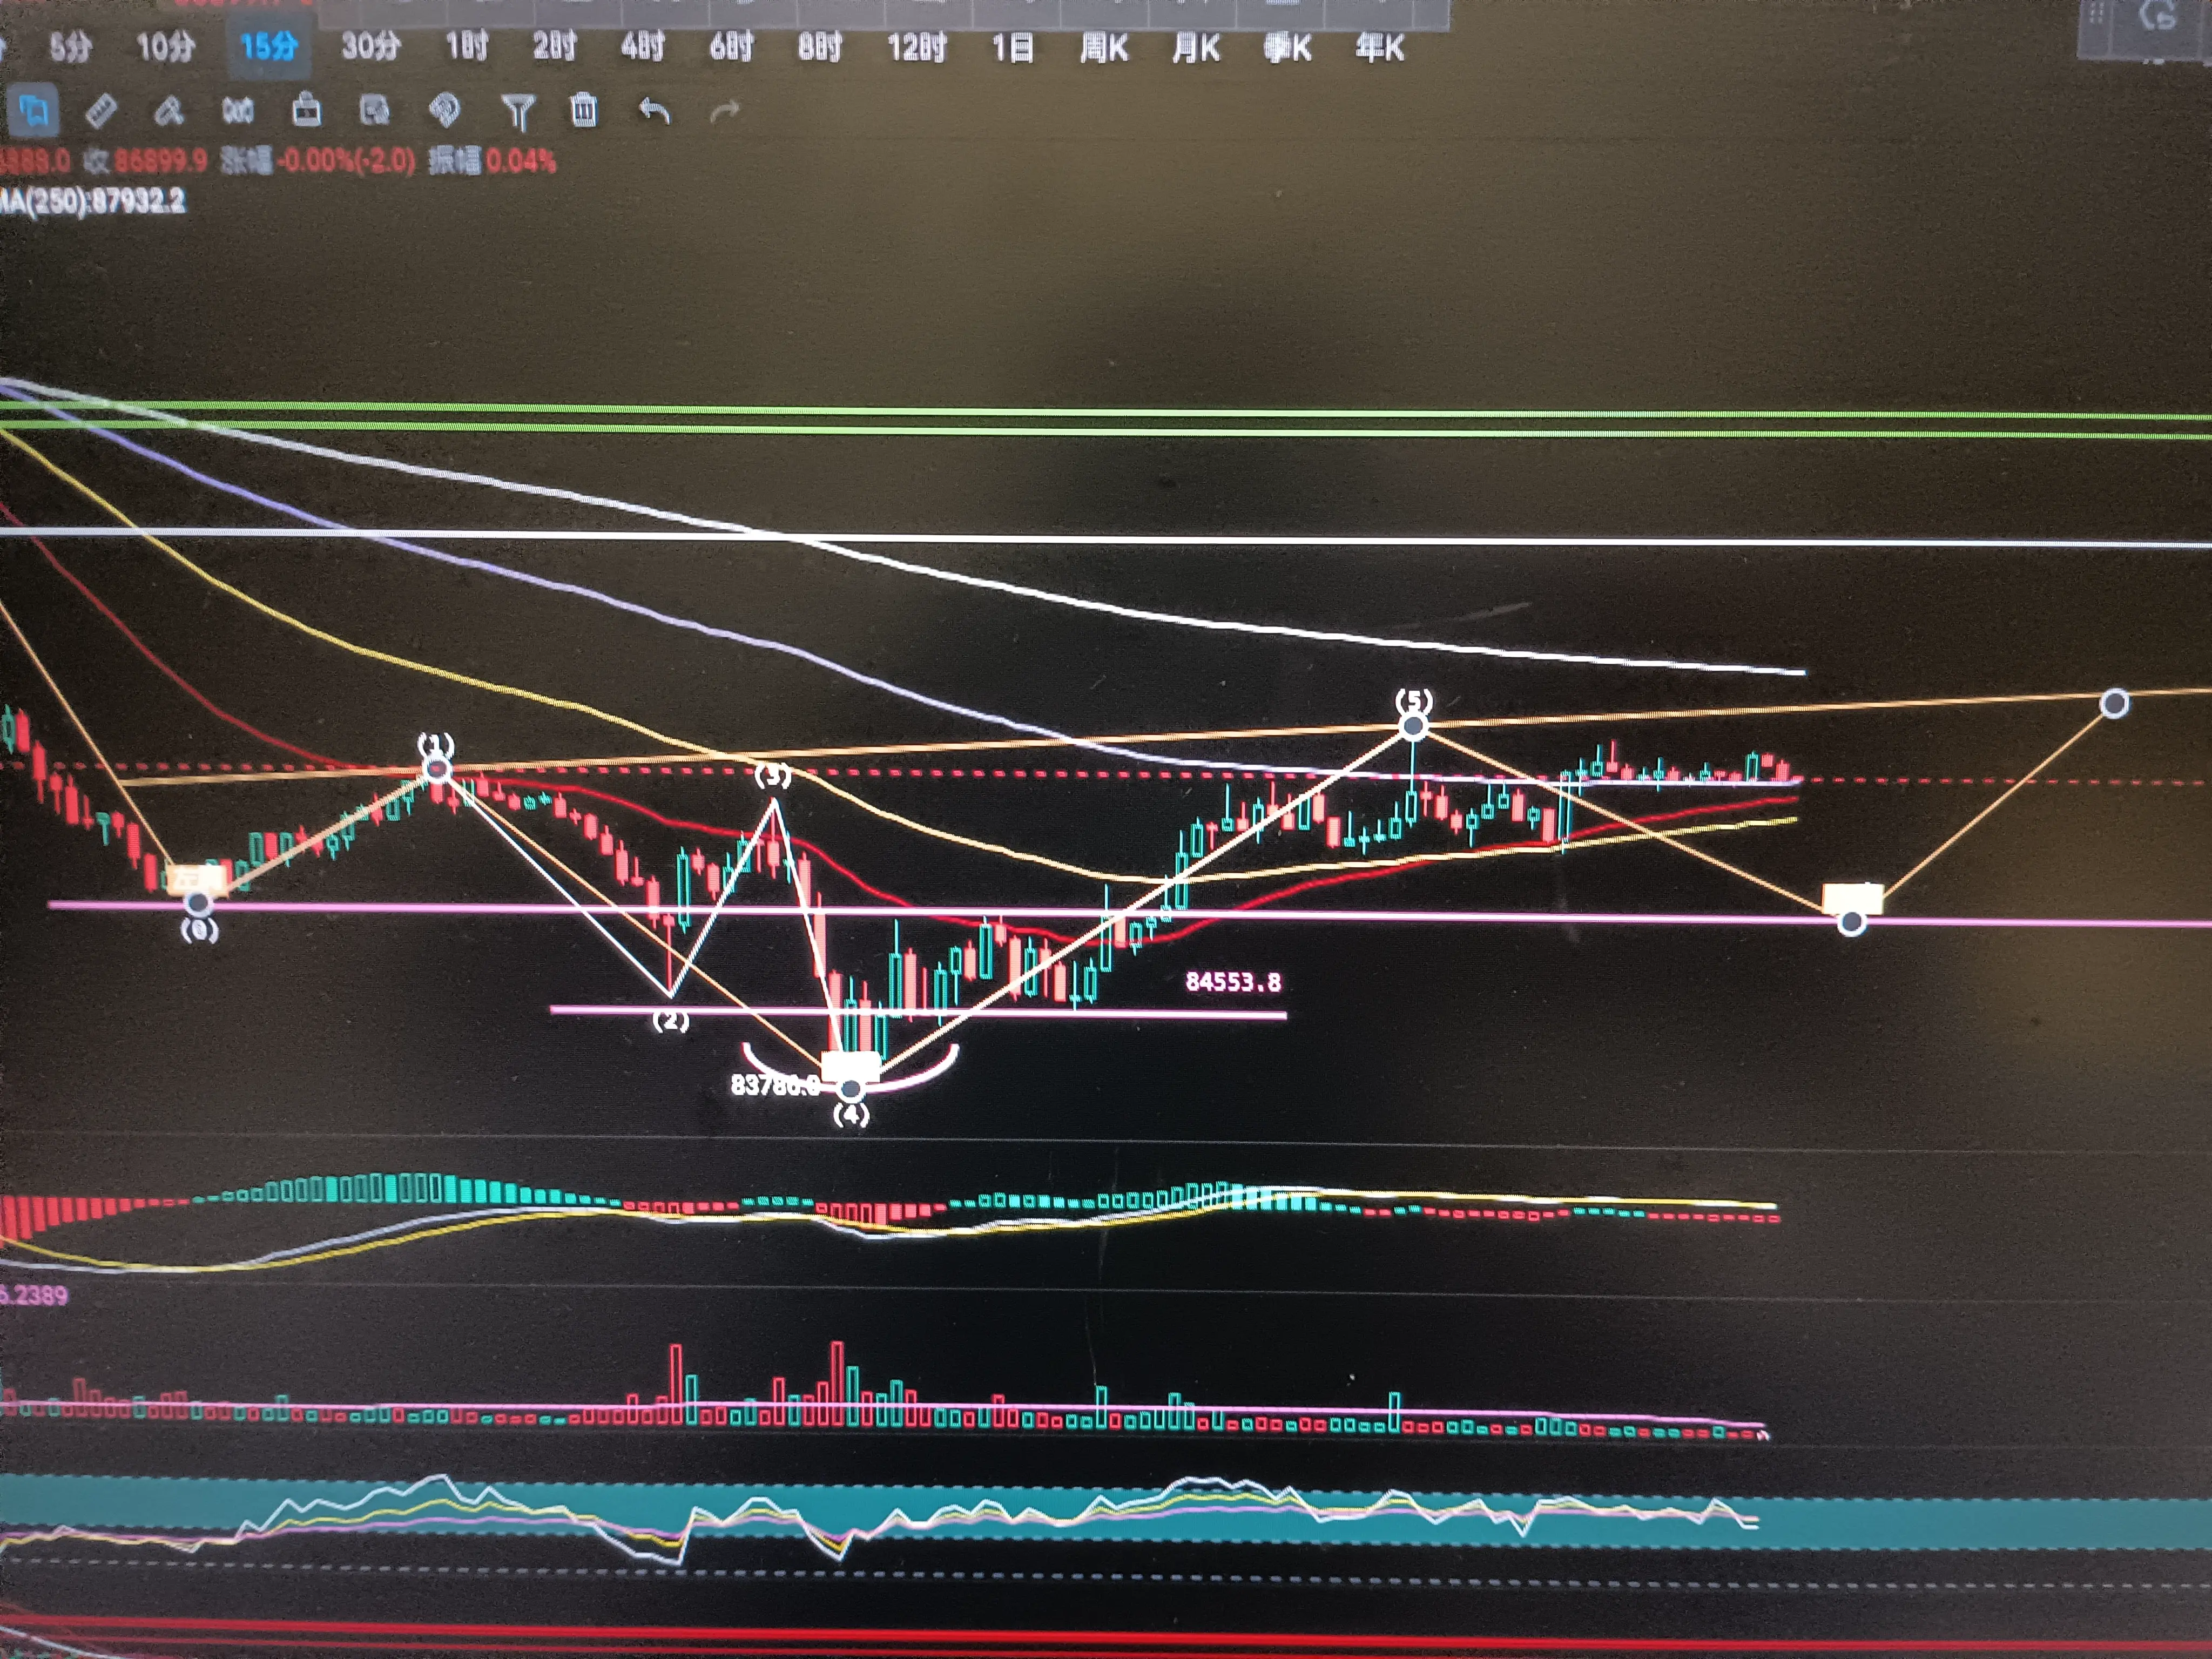
Task: Select the ruler measure tool
Action: click(x=101, y=111)
